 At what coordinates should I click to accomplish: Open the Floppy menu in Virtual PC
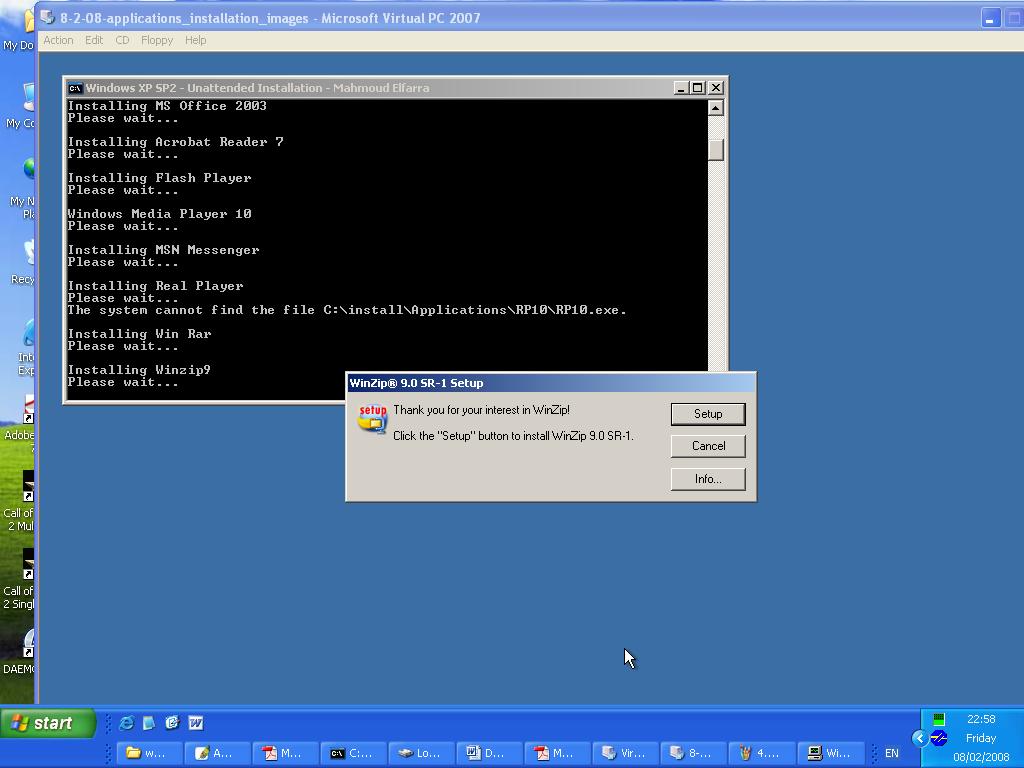coord(157,40)
